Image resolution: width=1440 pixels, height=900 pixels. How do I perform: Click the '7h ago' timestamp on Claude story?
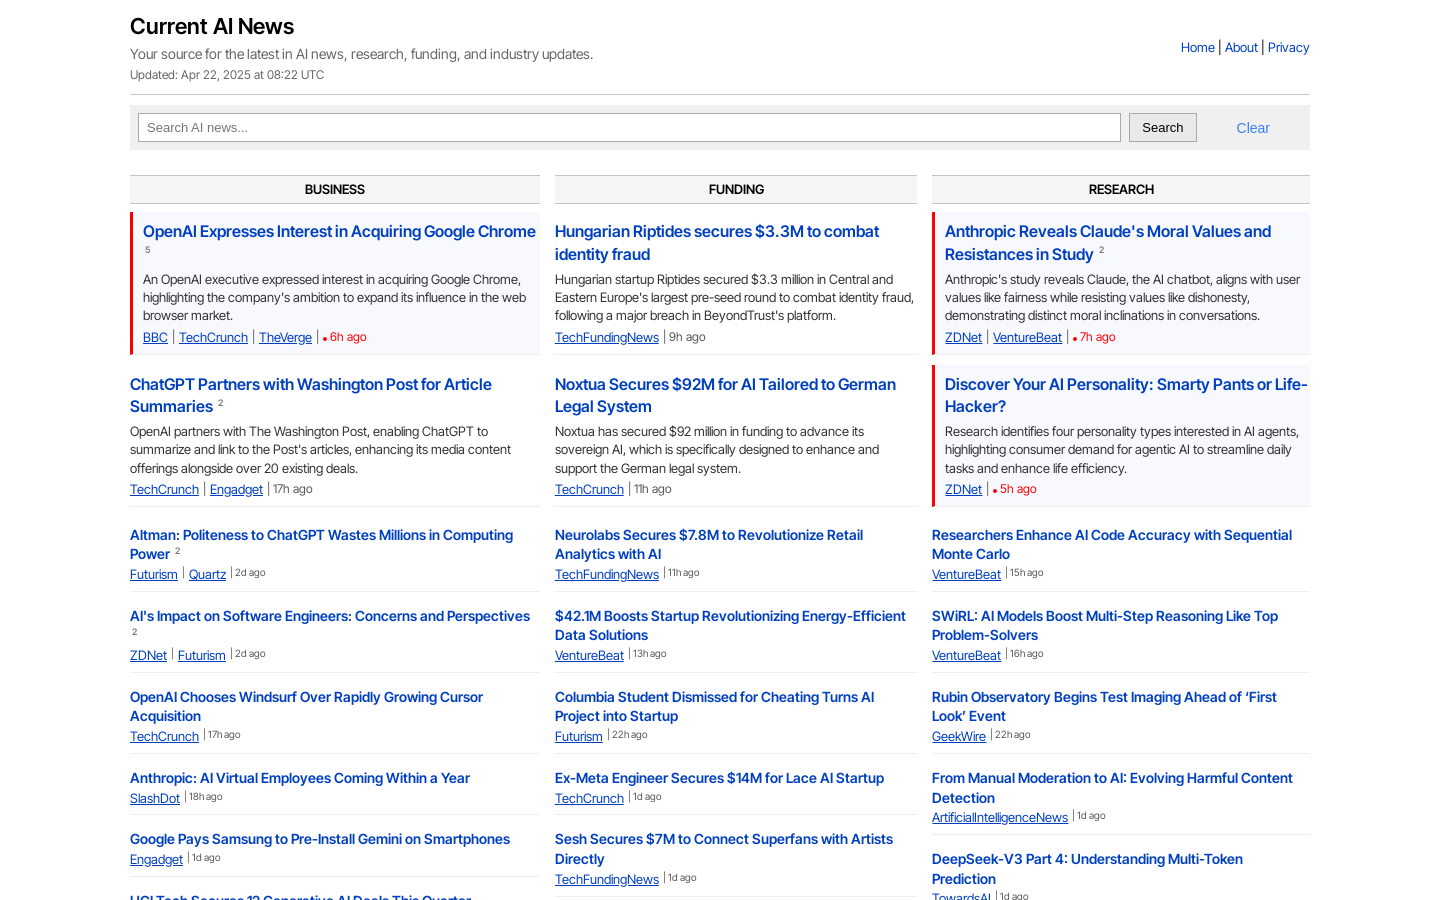coord(1097,337)
